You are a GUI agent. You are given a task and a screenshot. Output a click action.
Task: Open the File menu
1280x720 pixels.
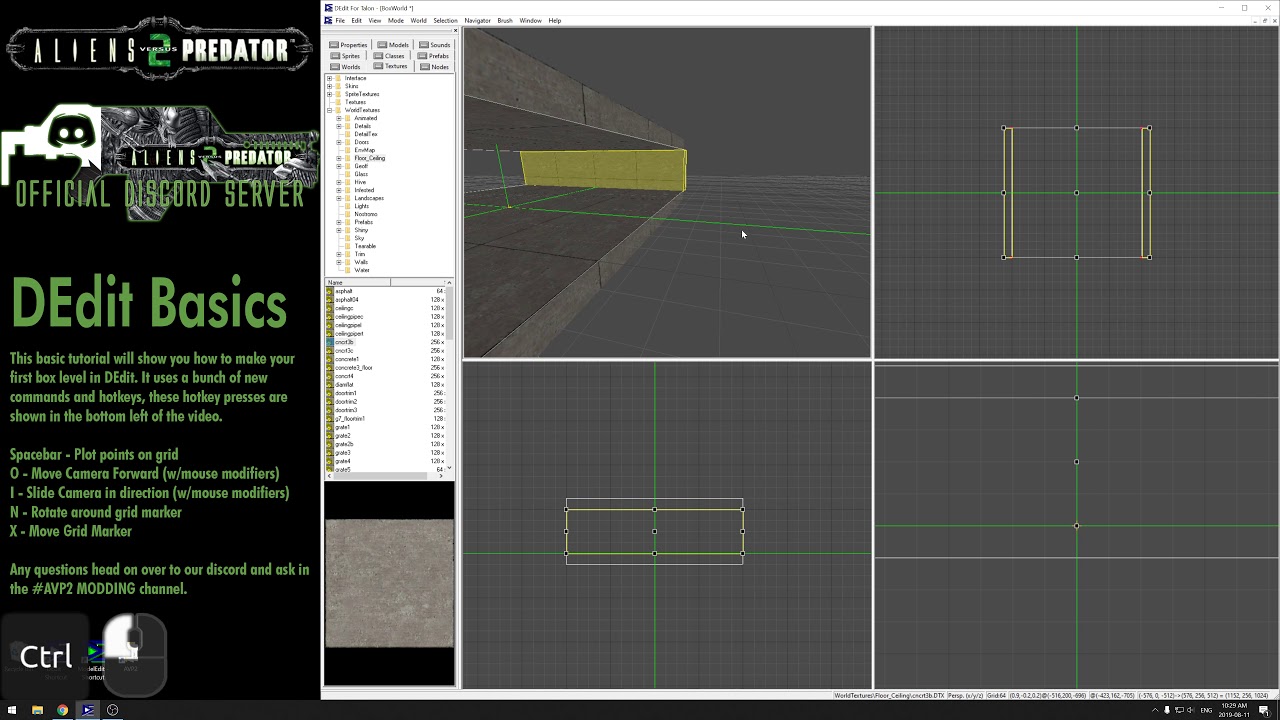[340, 20]
